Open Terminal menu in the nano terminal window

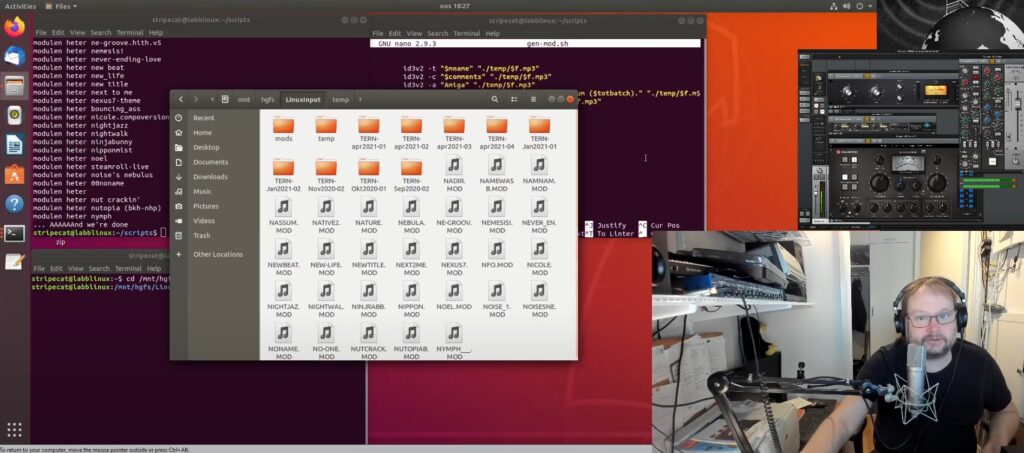(466, 33)
